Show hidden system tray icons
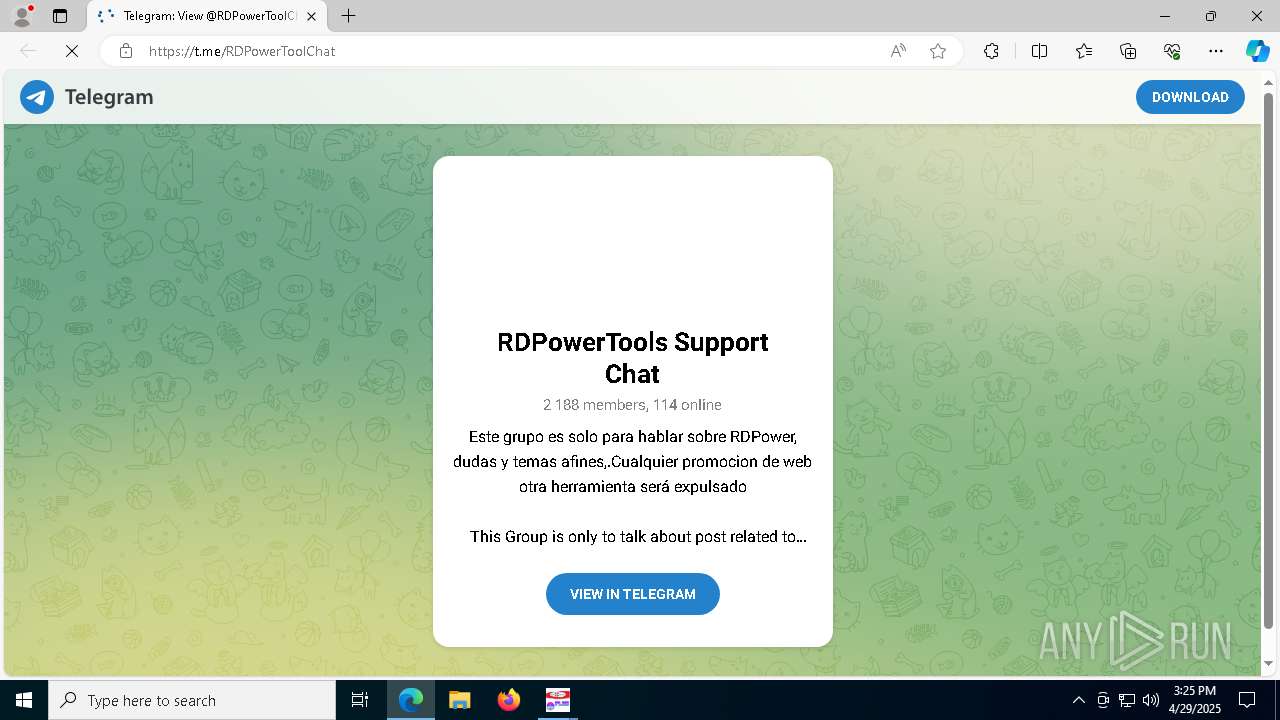 tap(1078, 700)
